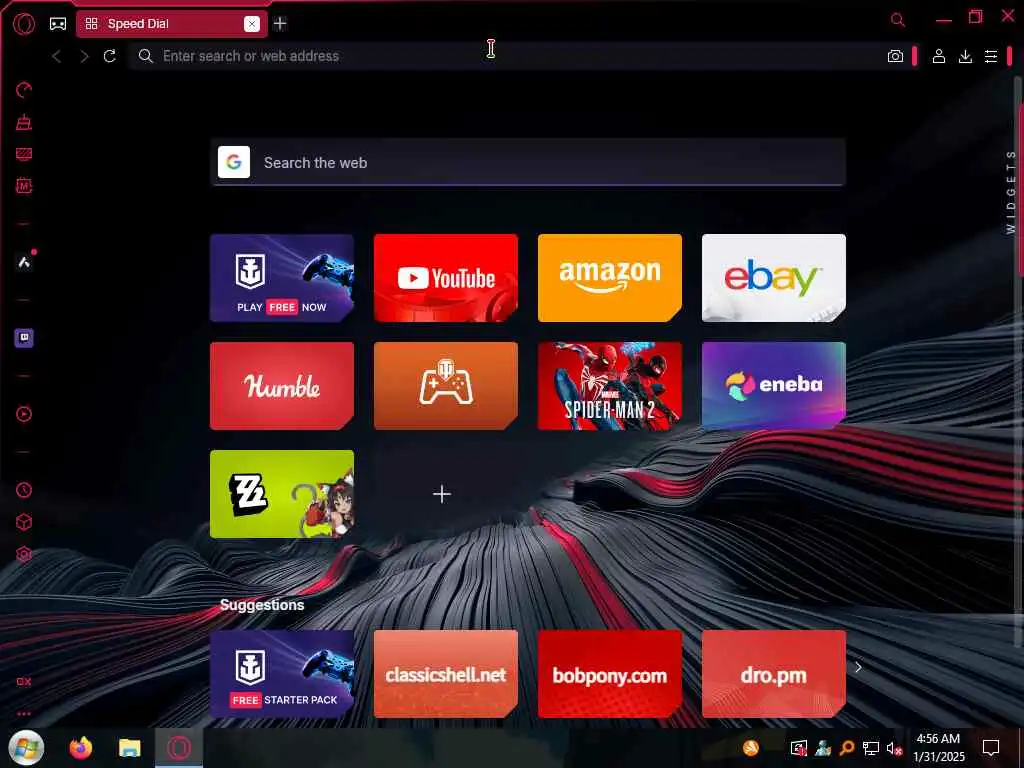Reload the current page
Screen dimensions: 1024x768
coord(110,56)
